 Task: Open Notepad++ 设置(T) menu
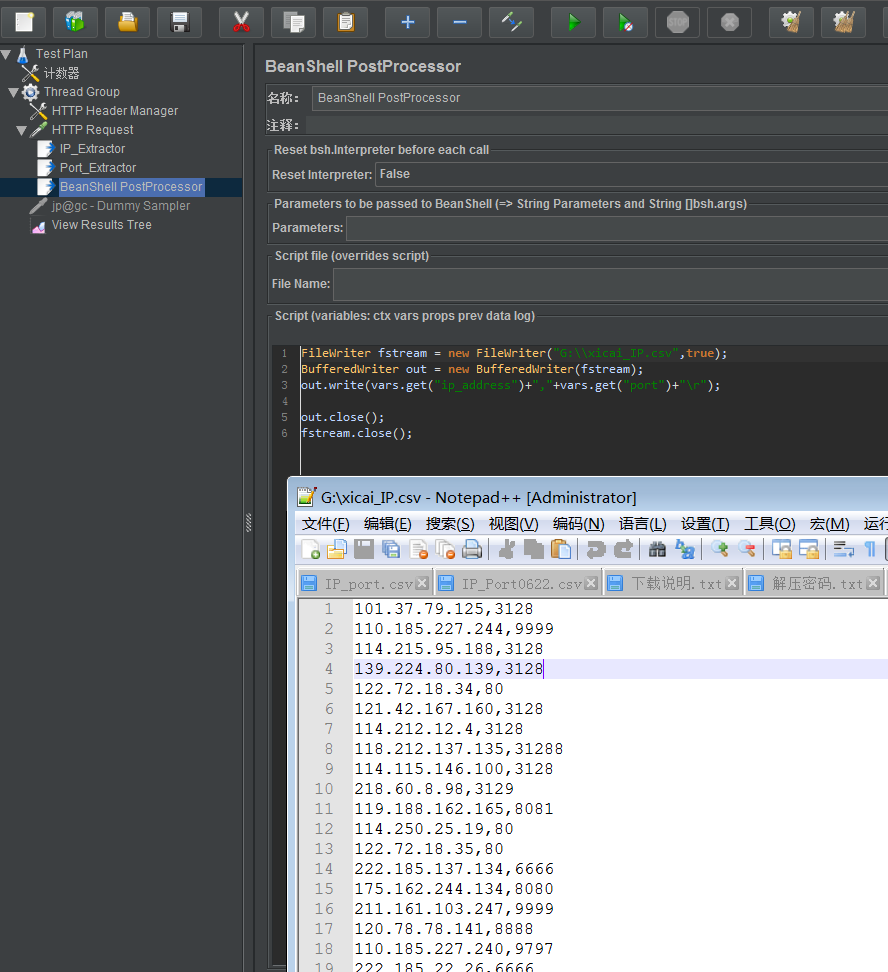(705, 524)
